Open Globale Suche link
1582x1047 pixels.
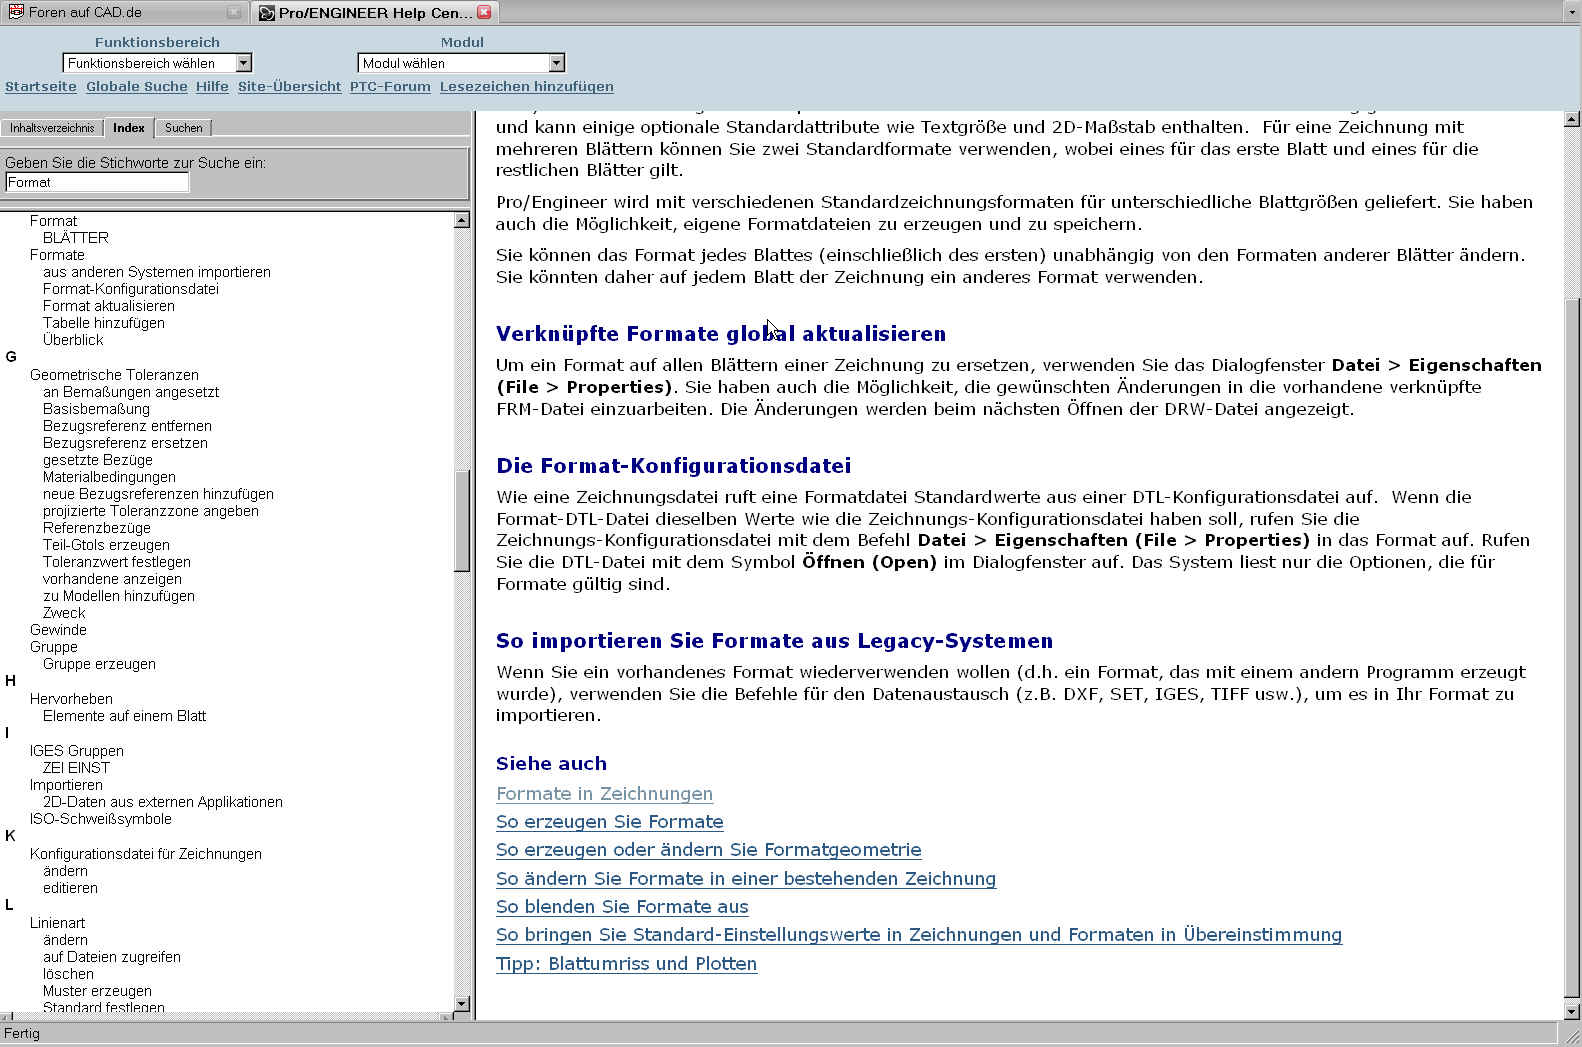point(137,87)
